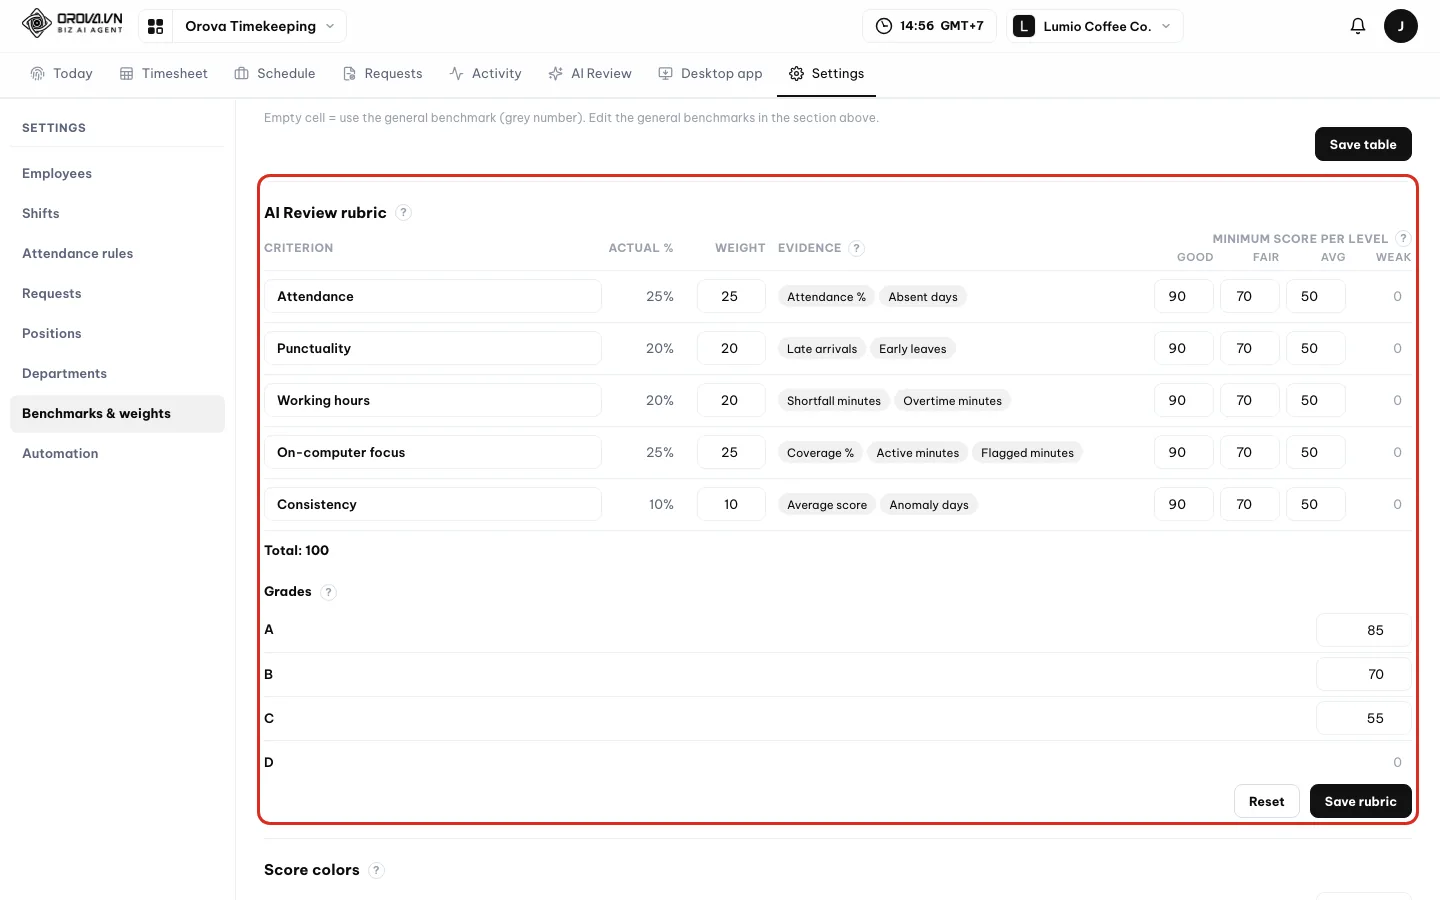
Task: Click the Late arrivals evidence tag
Action: [x=822, y=349]
